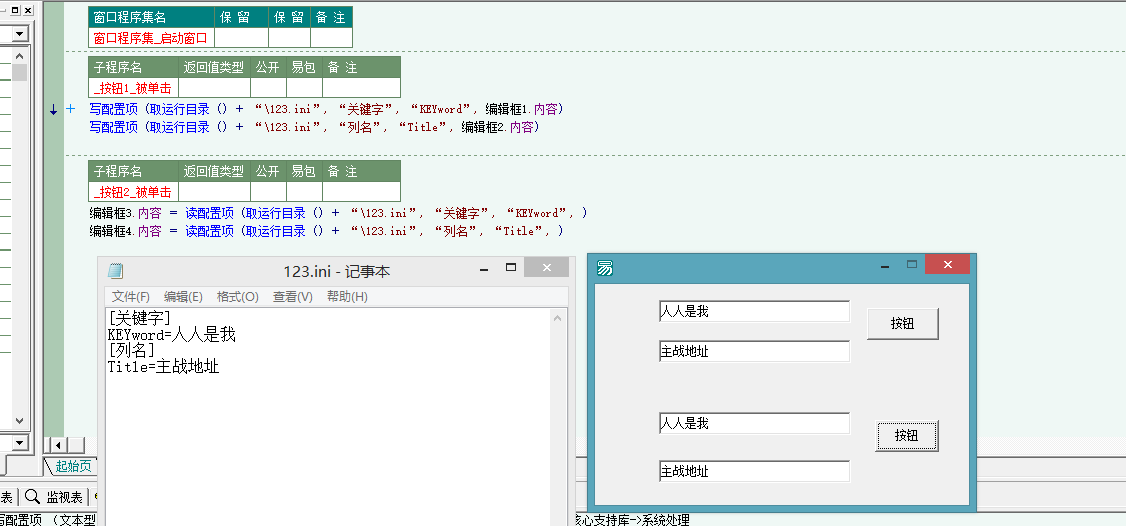Click 易包 header in _按钮2_被单击 table

coord(304,171)
